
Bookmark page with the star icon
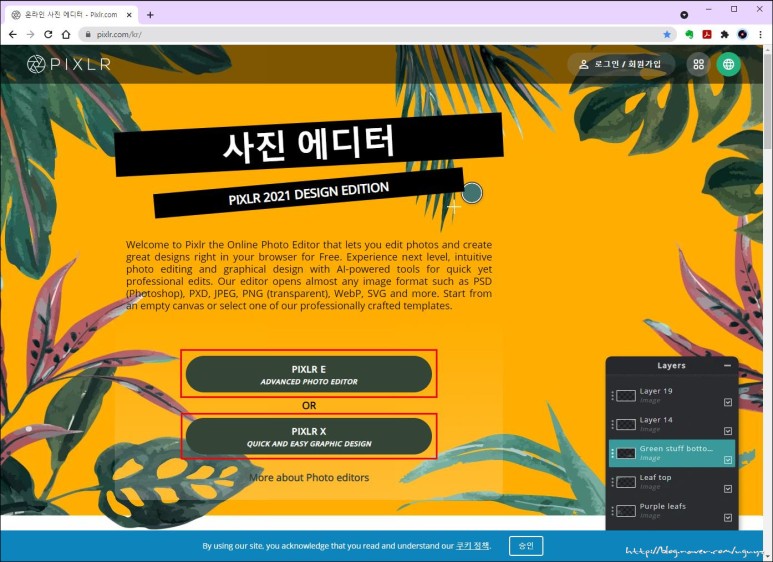(x=667, y=35)
